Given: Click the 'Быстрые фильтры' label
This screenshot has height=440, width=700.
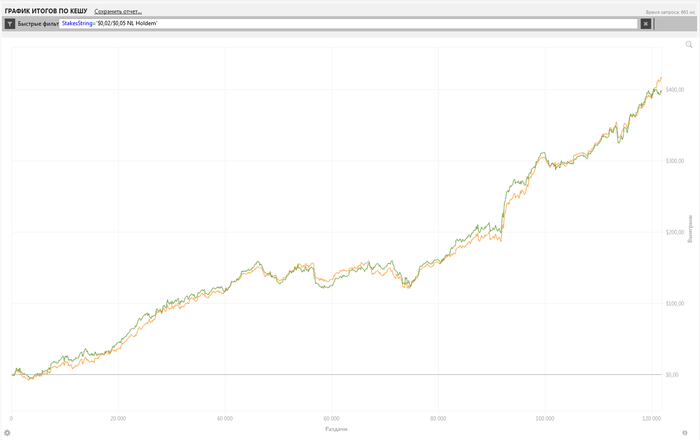Looking at the screenshot, I should pos(38,24).
